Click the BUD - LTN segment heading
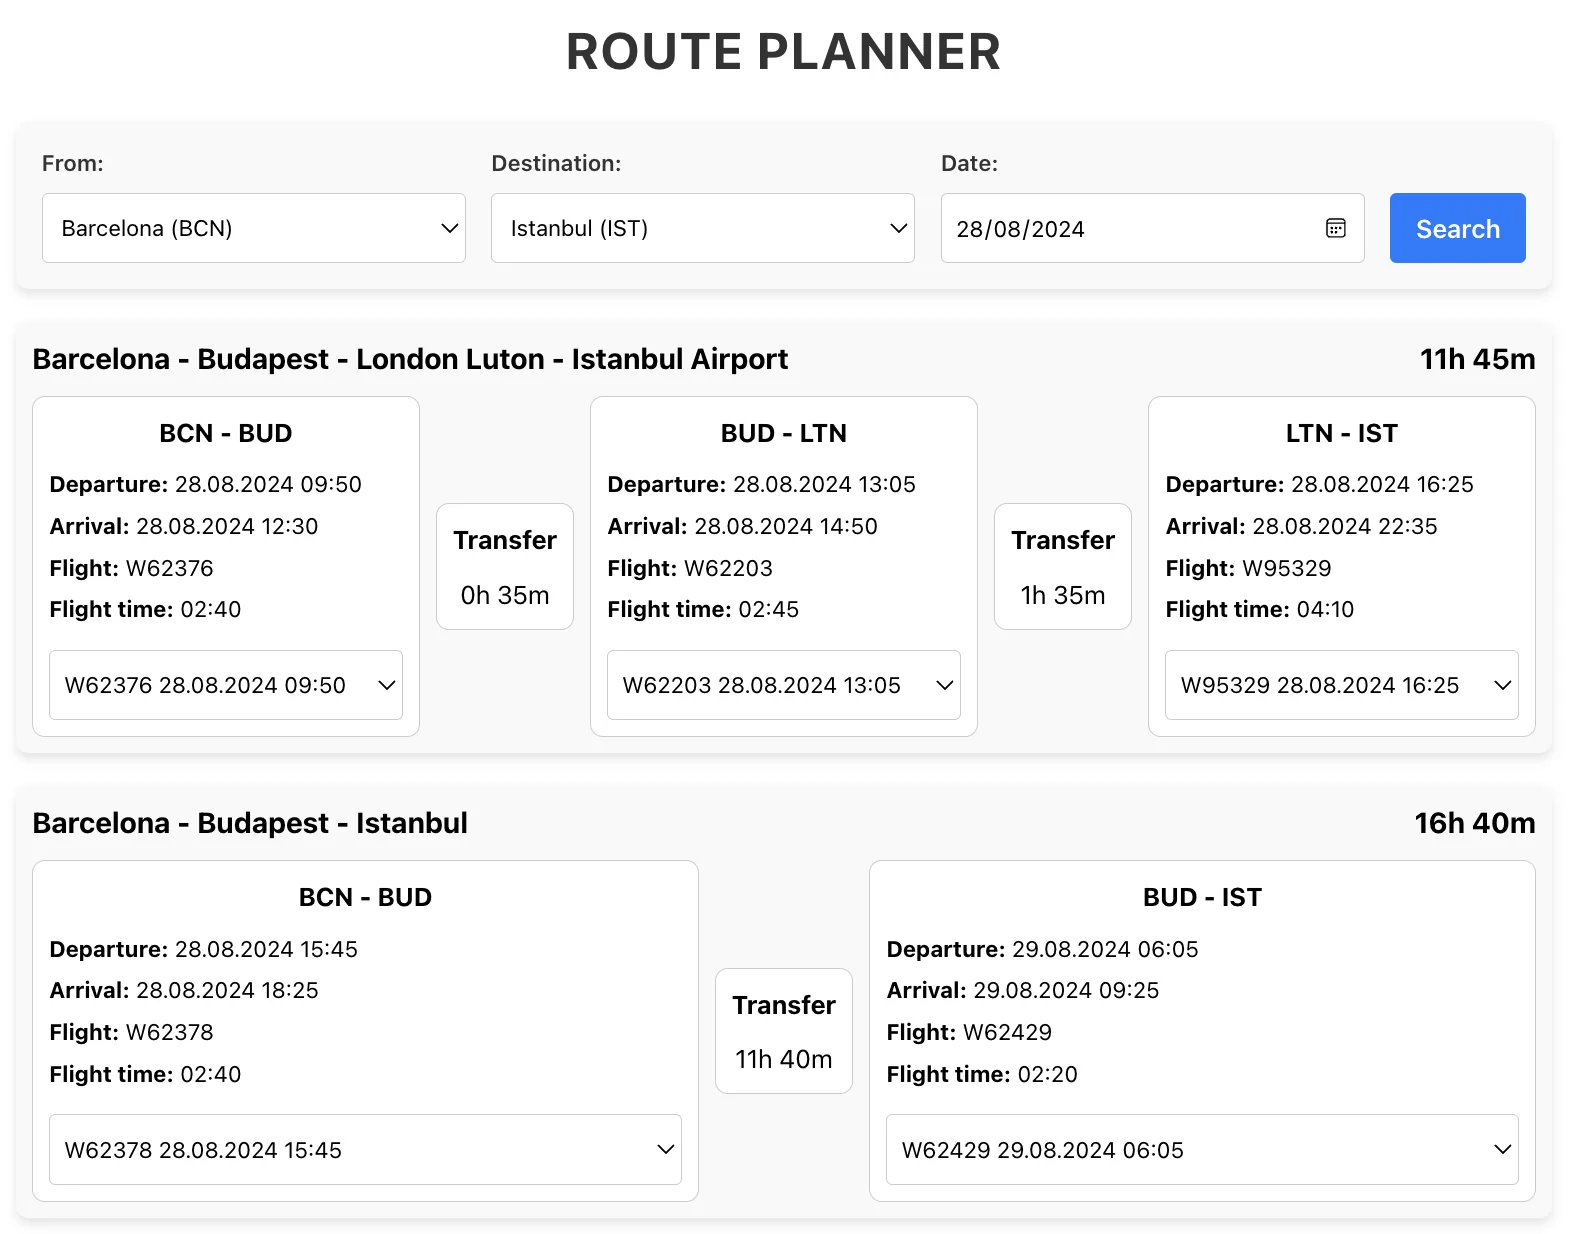 (783, 433)
